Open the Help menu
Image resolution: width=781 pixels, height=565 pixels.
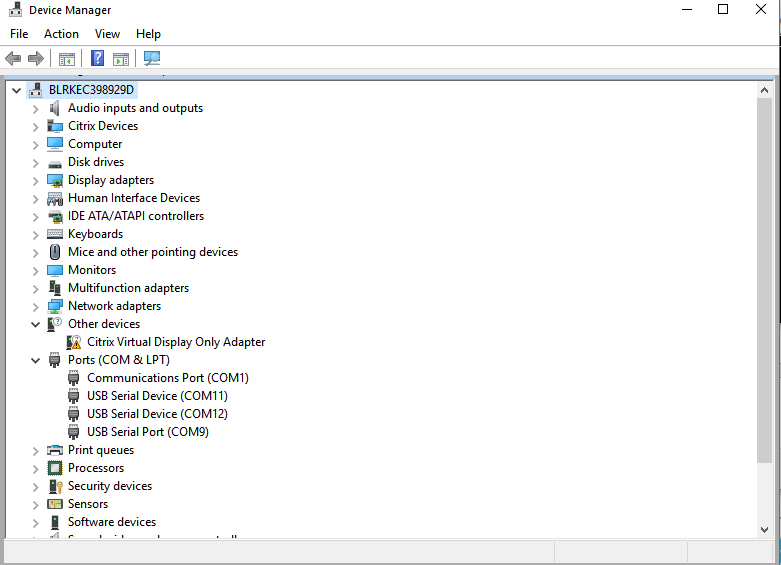pyautogui.click(x=148, y=34)
